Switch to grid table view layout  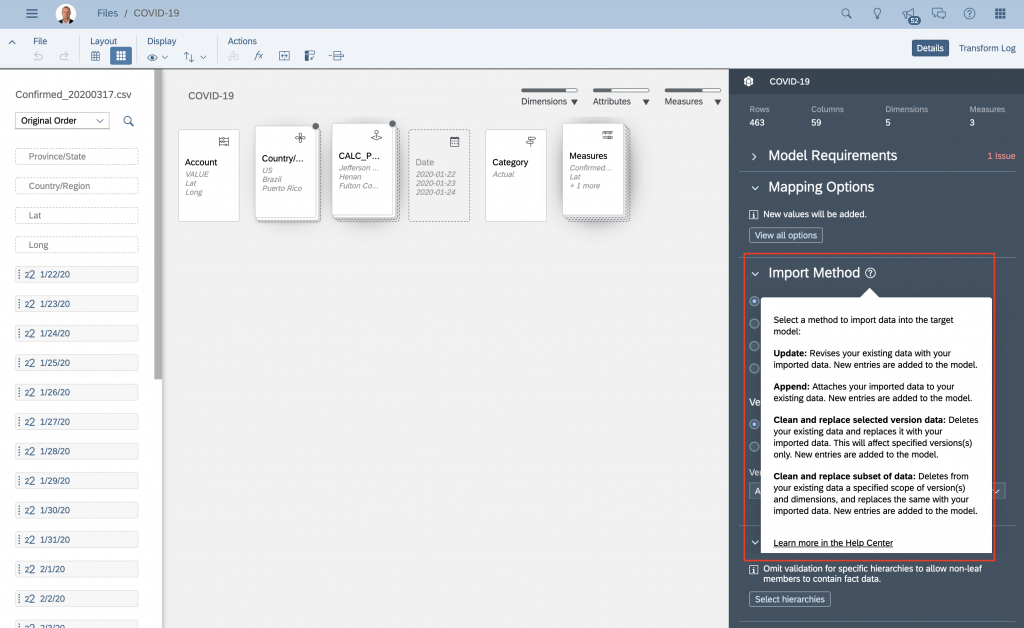[95, 56]
